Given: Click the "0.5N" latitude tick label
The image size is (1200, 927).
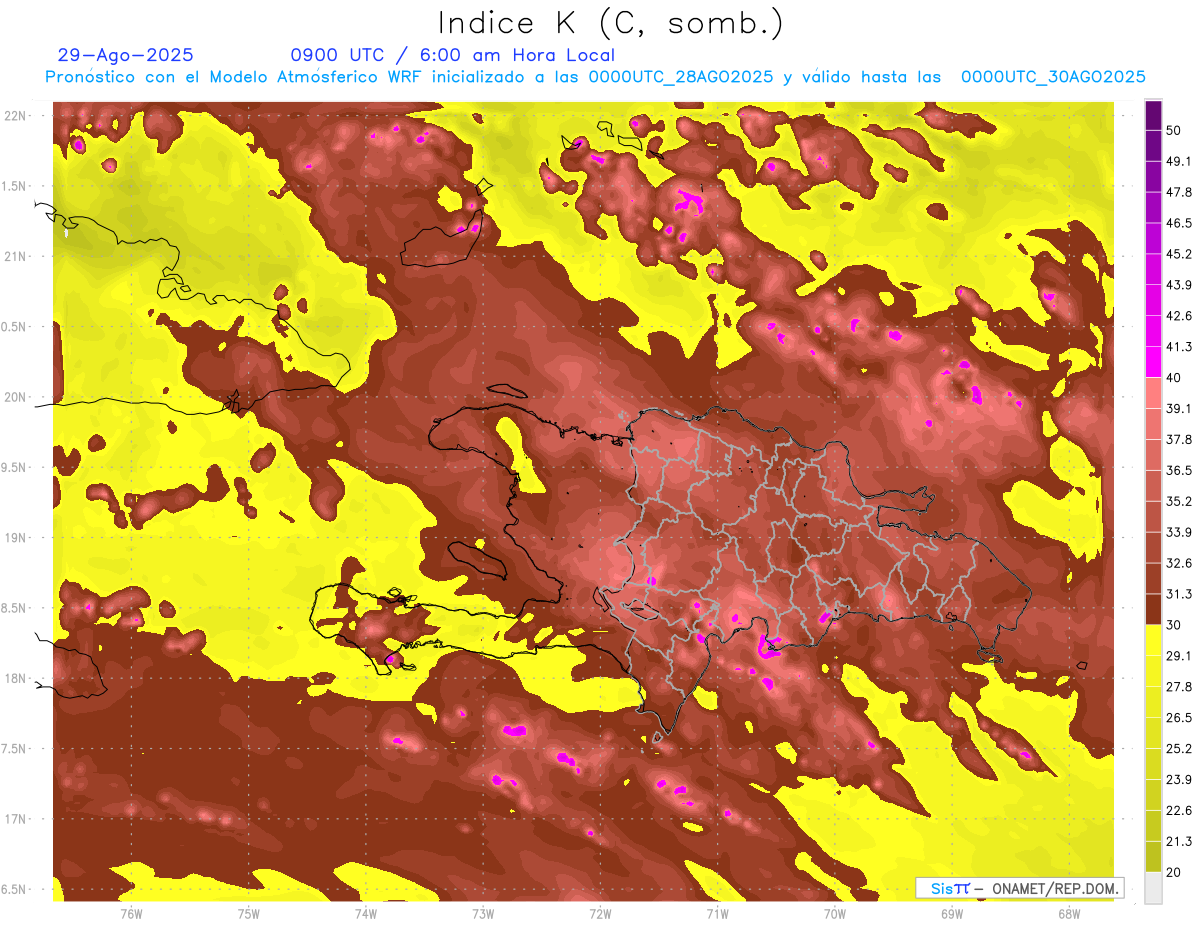Looking at the screenshot, I should point(15,326).
